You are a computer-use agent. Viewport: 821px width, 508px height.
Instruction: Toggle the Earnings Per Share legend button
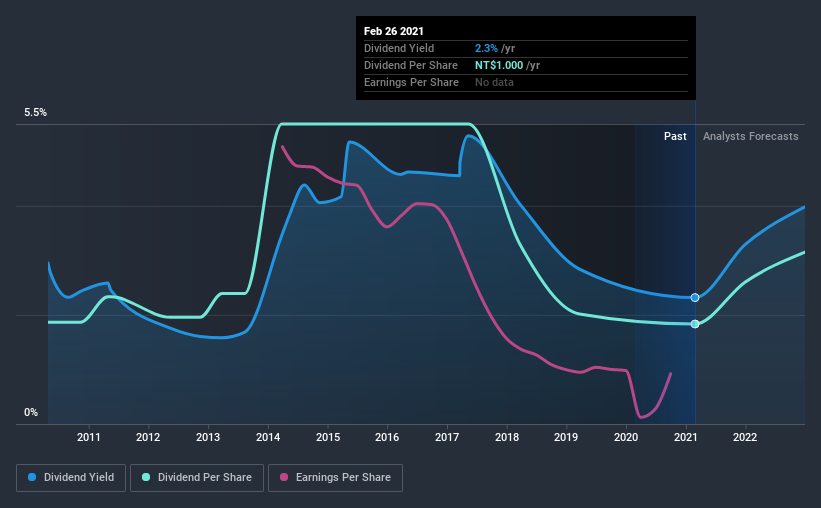coord(336,478)
